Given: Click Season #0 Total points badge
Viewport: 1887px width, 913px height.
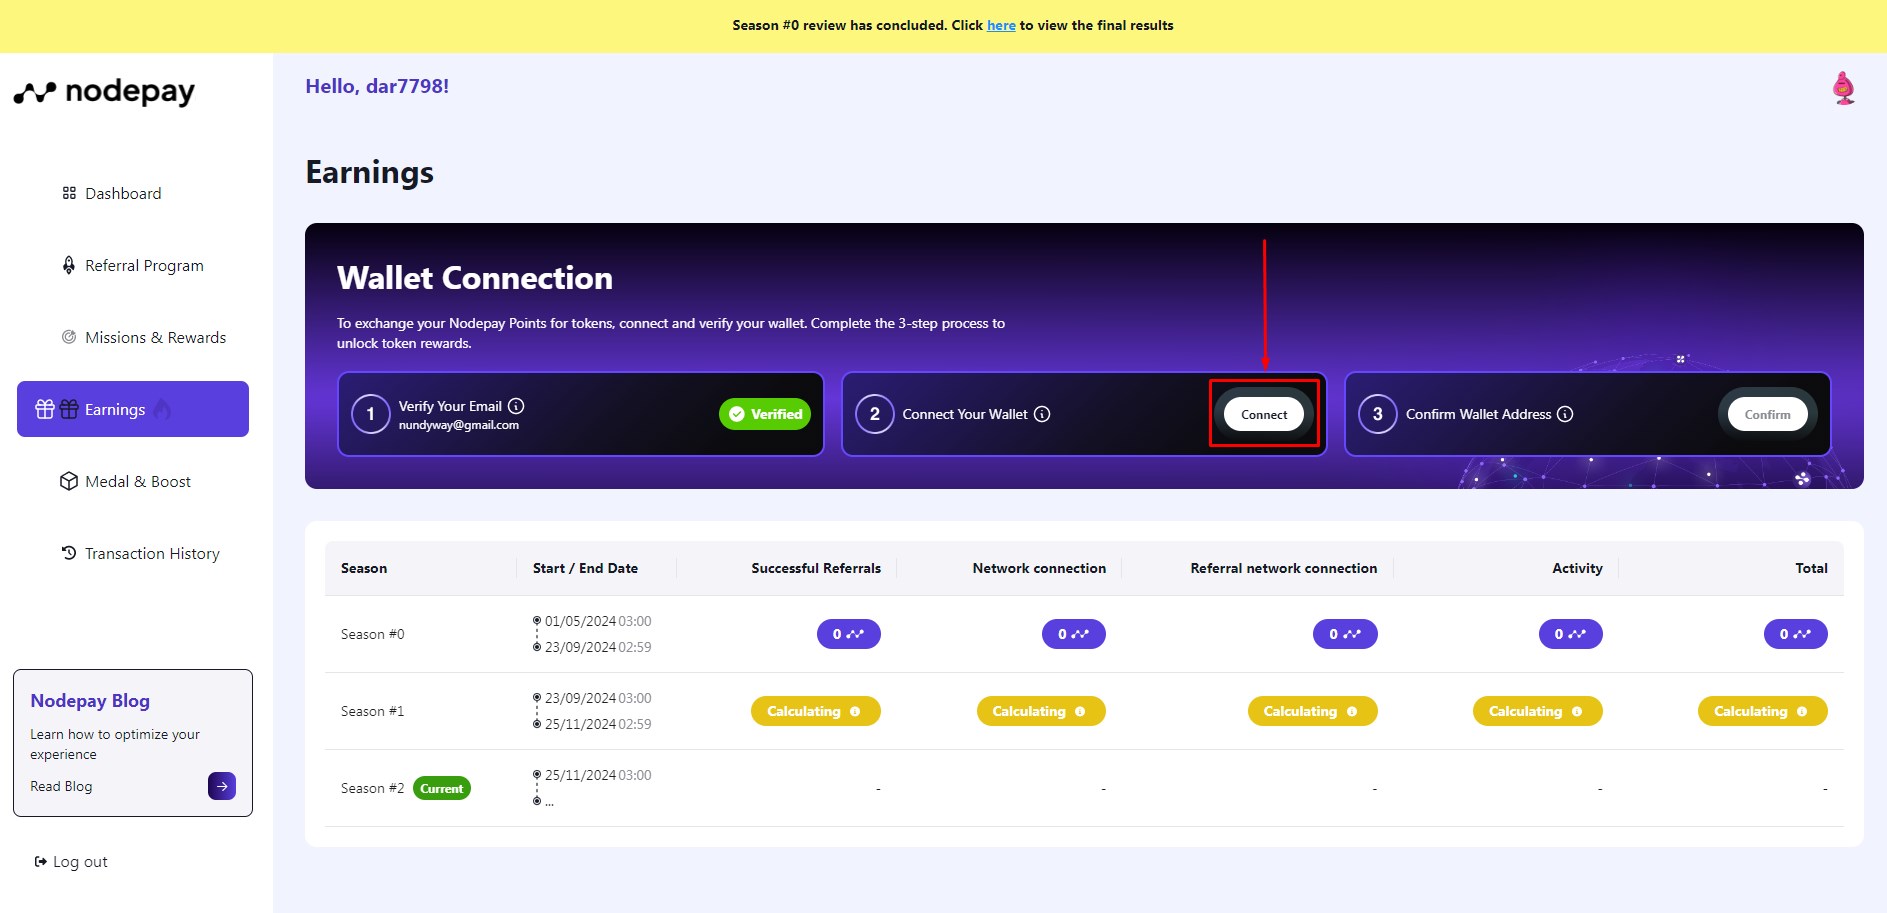Looking at the screenshot, I should click(x=1795, y=634).
